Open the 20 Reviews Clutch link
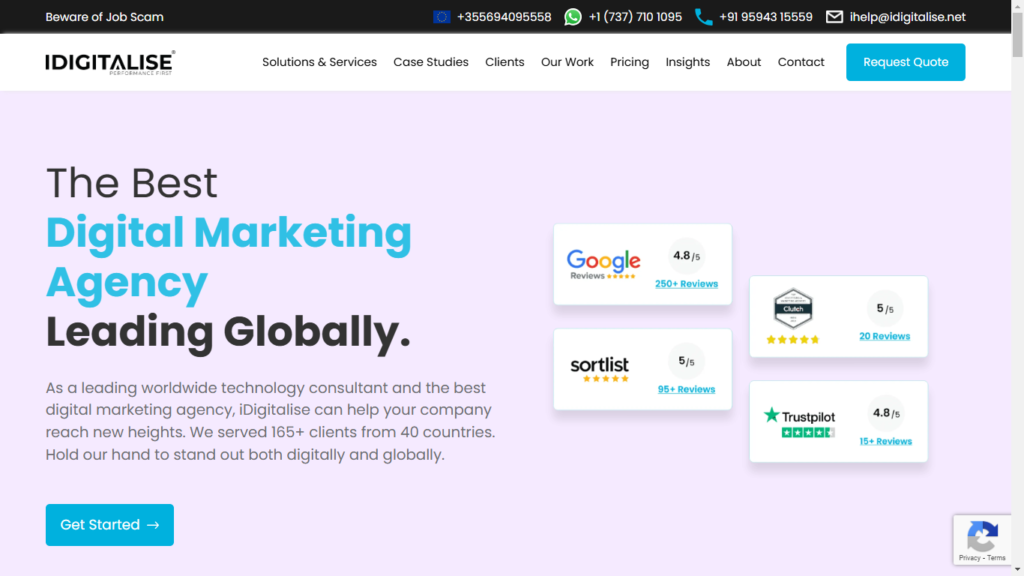The image size is (1024, 576). click(x=884, y=336)
